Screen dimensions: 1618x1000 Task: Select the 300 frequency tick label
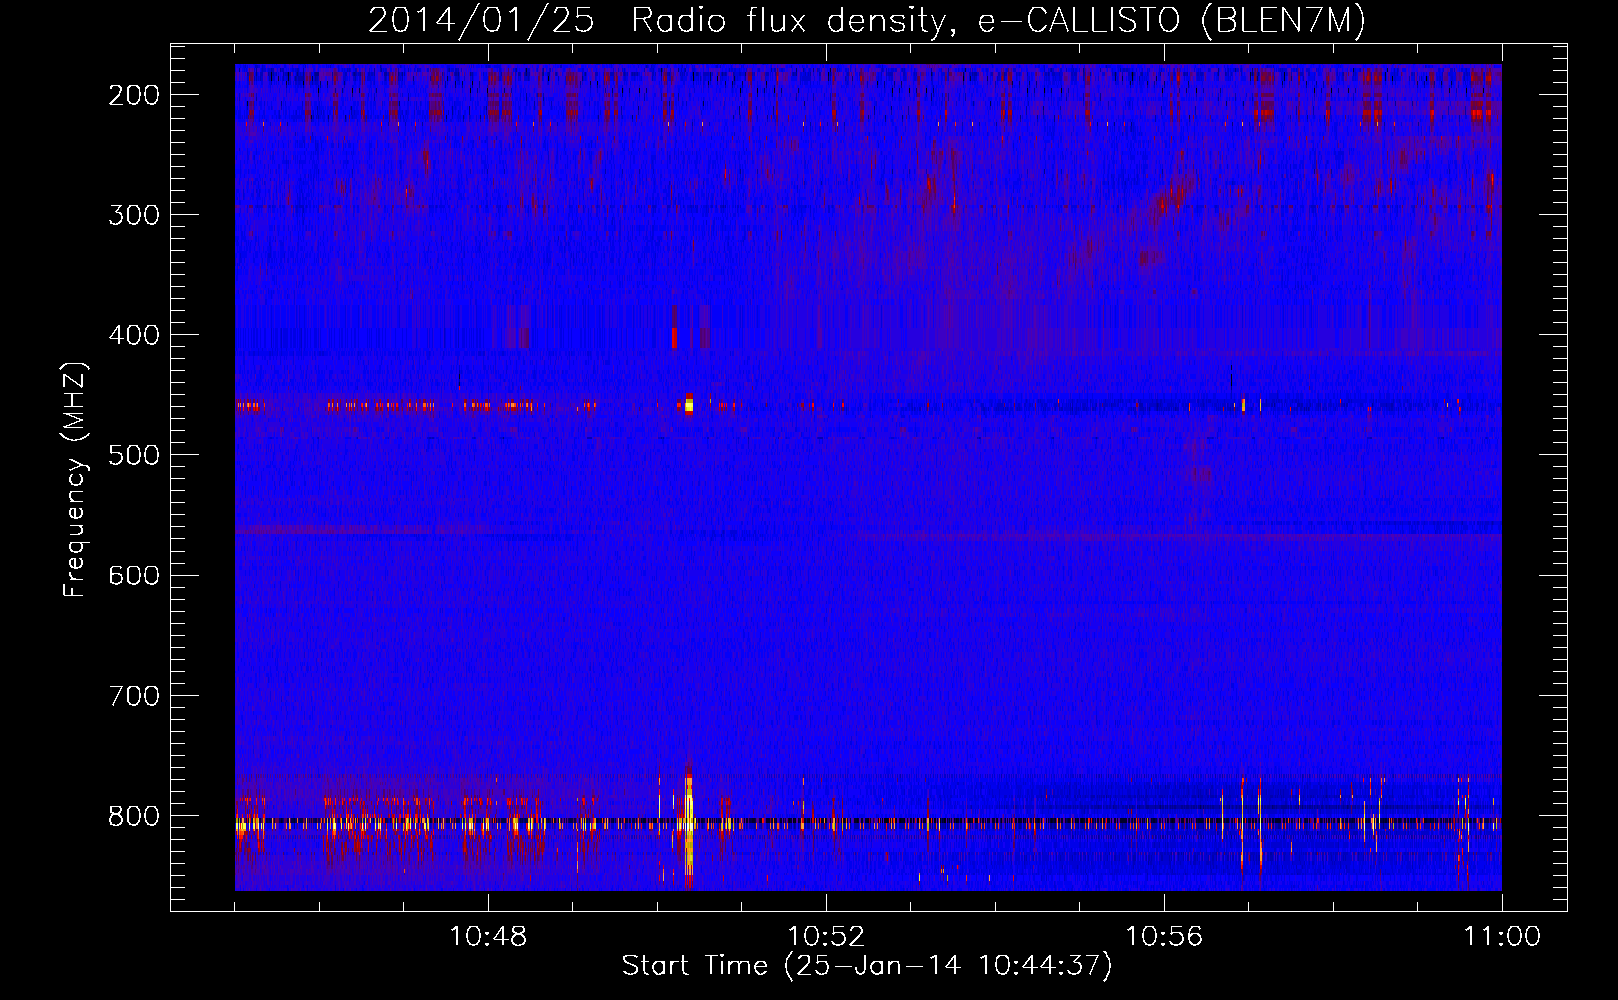[x=134, y=215]
